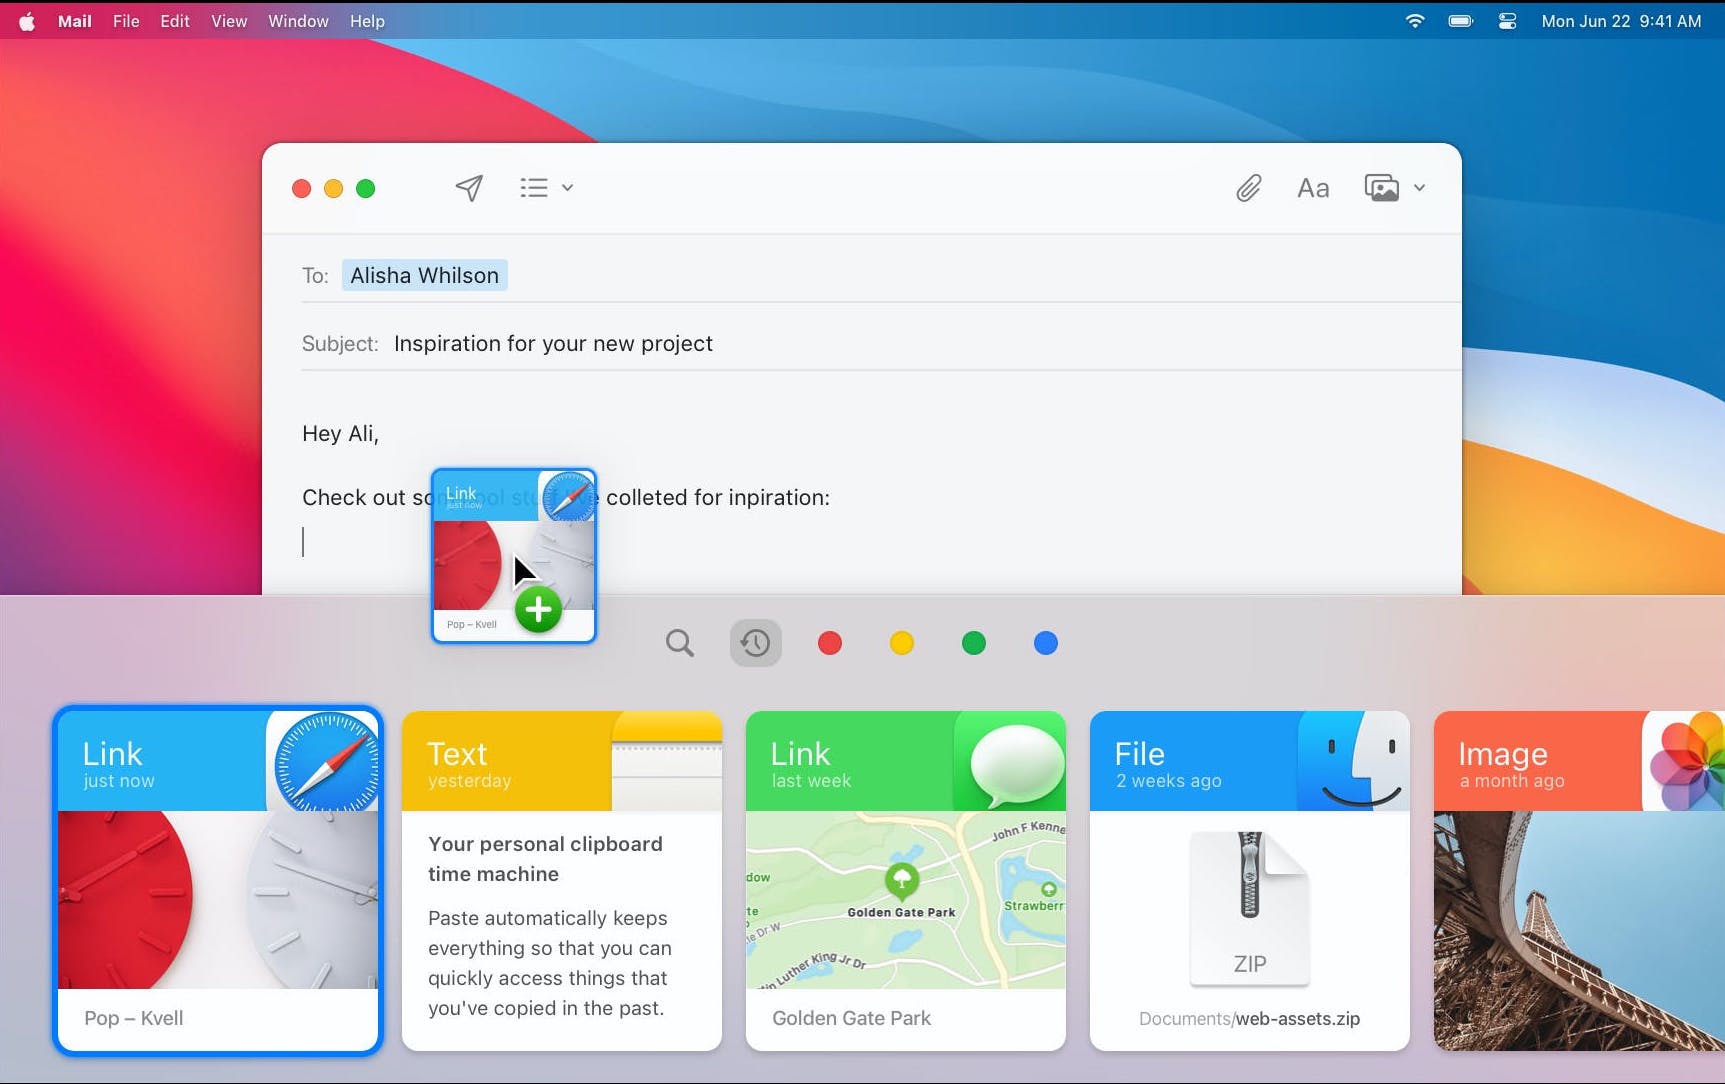
Task: Toggle the green filter dot
Action: pyautogui.click(x=973, y=643)
